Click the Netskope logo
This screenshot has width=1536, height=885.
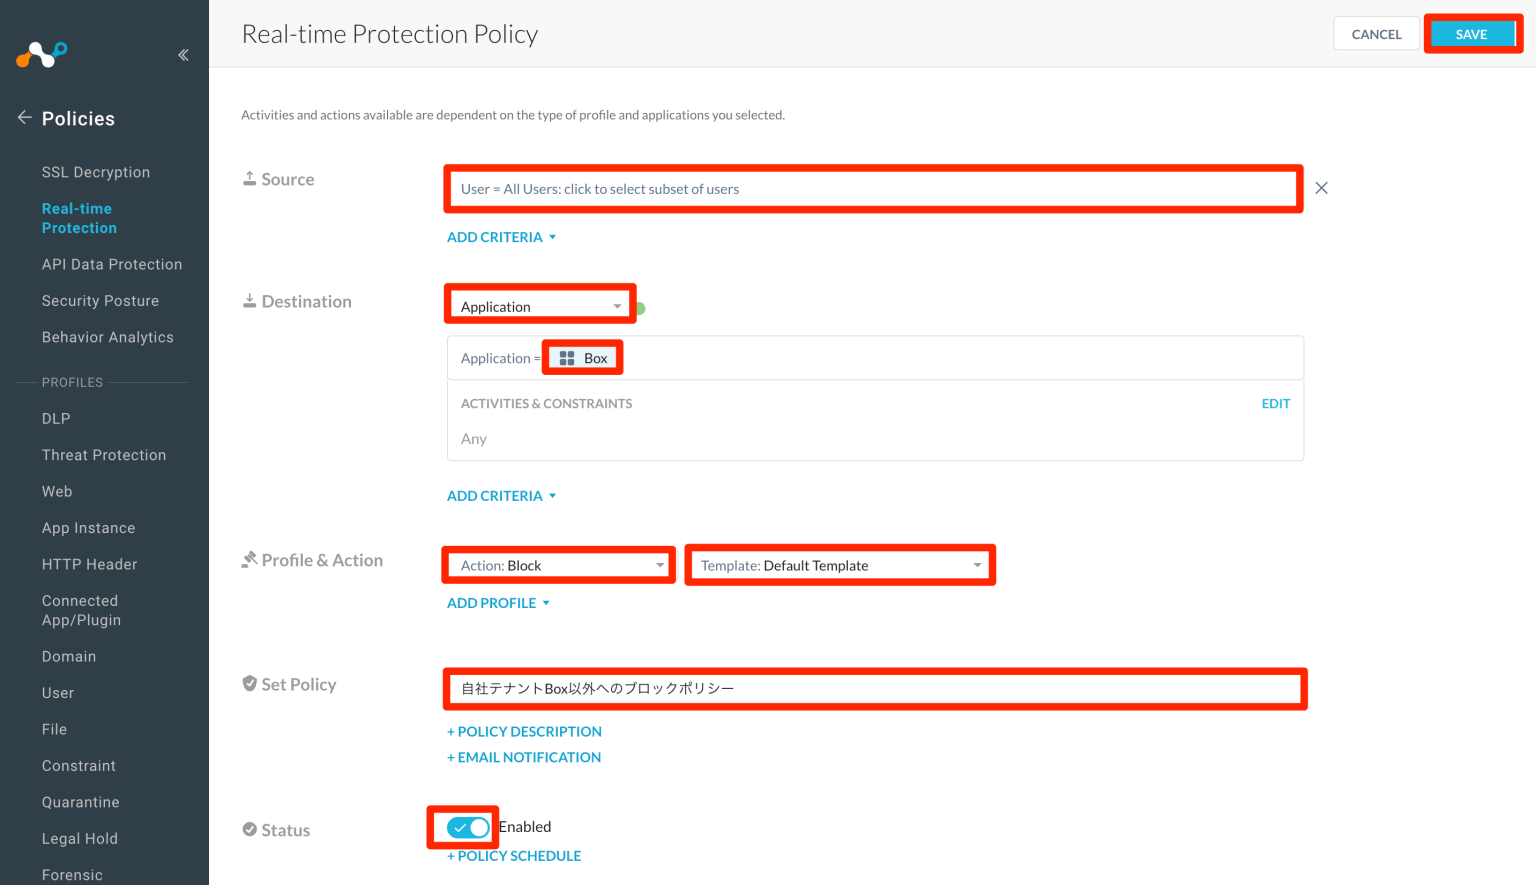point(41,54)
